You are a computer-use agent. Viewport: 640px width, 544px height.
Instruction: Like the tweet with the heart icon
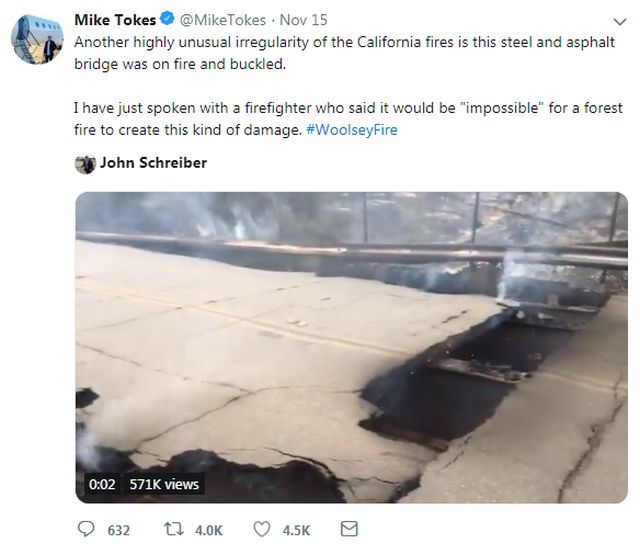pos(263,529)
